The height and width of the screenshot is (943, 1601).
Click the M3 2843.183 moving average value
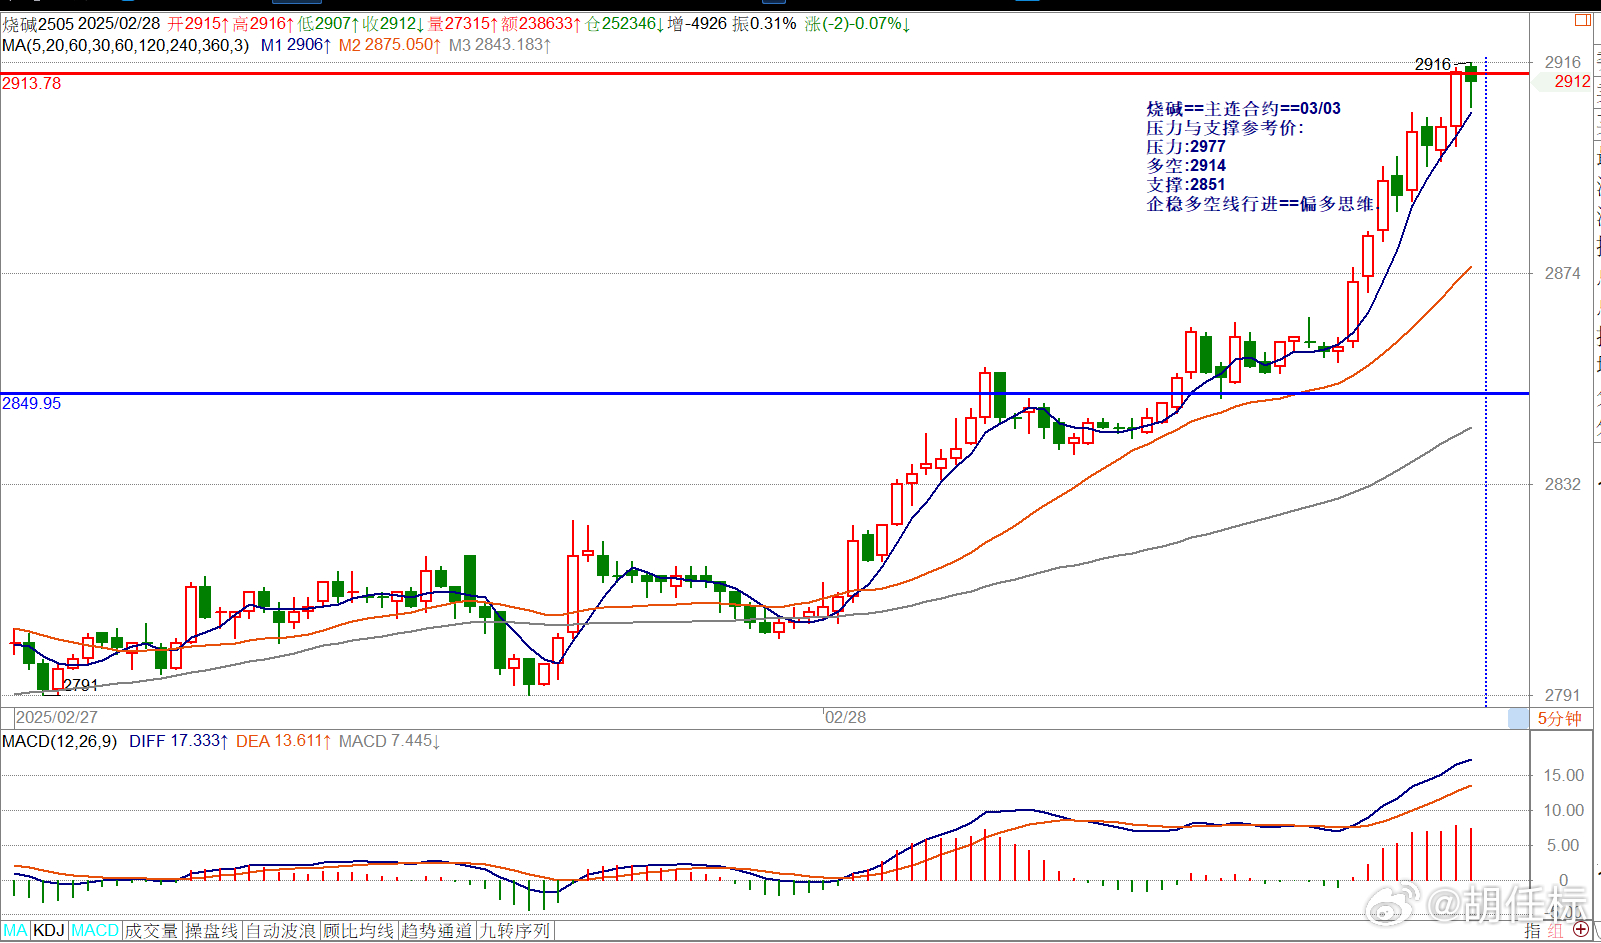coord(500,45)
